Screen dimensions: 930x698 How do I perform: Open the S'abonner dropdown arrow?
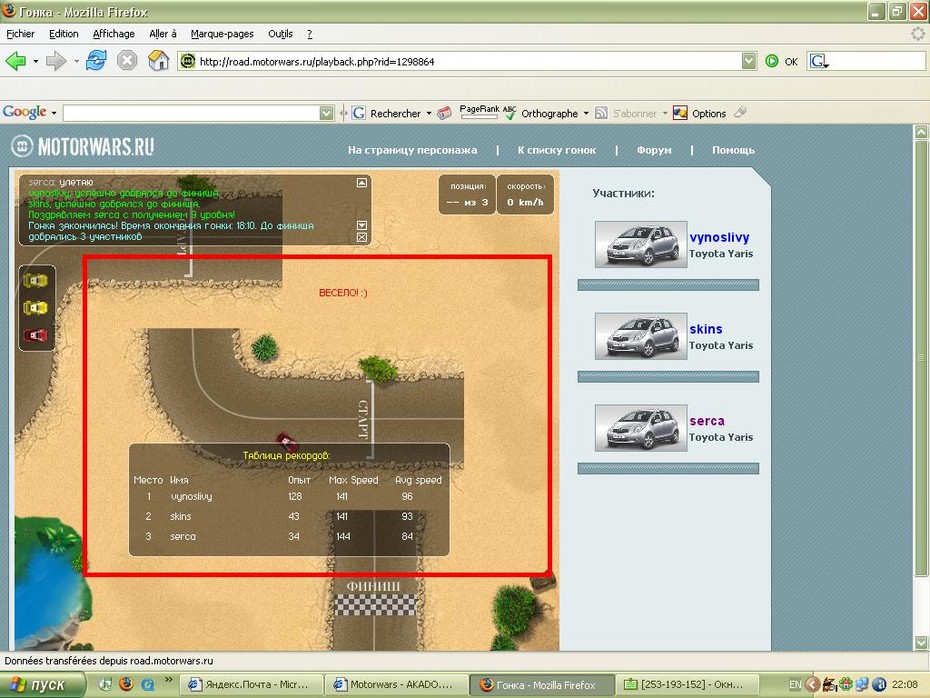tap(665, 113)
